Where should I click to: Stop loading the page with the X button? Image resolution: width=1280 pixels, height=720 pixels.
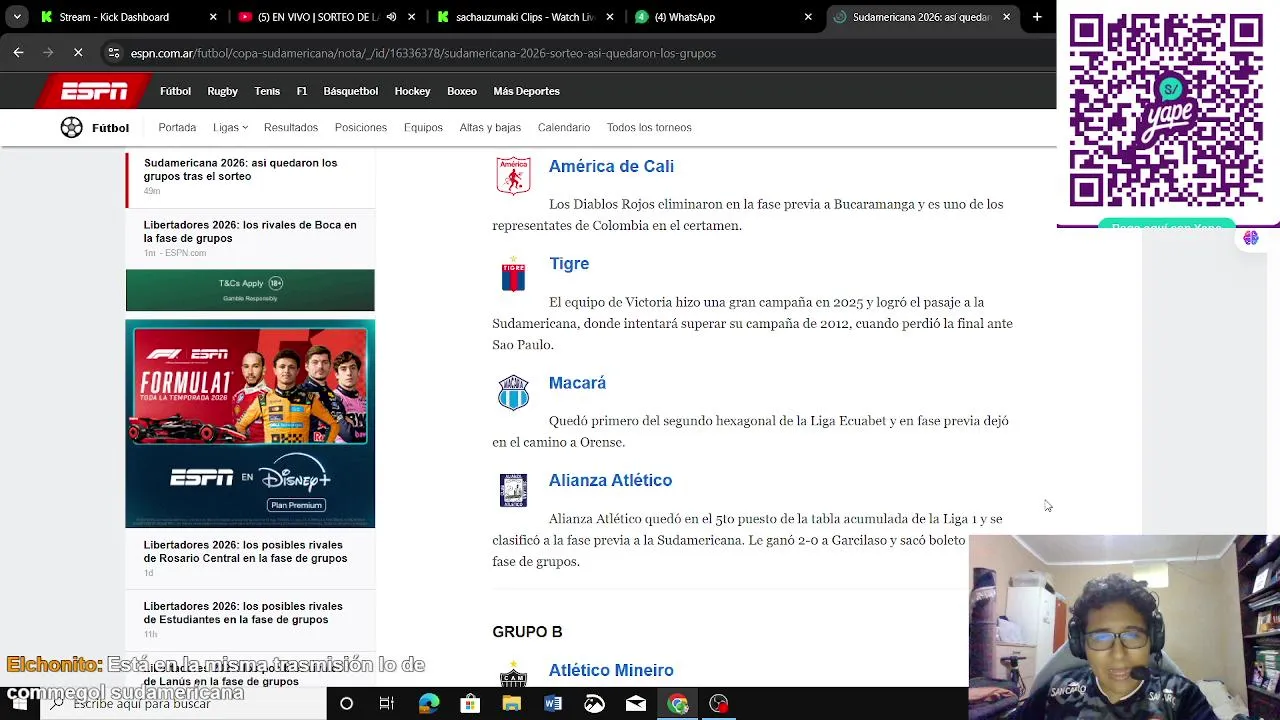point(78,53)
